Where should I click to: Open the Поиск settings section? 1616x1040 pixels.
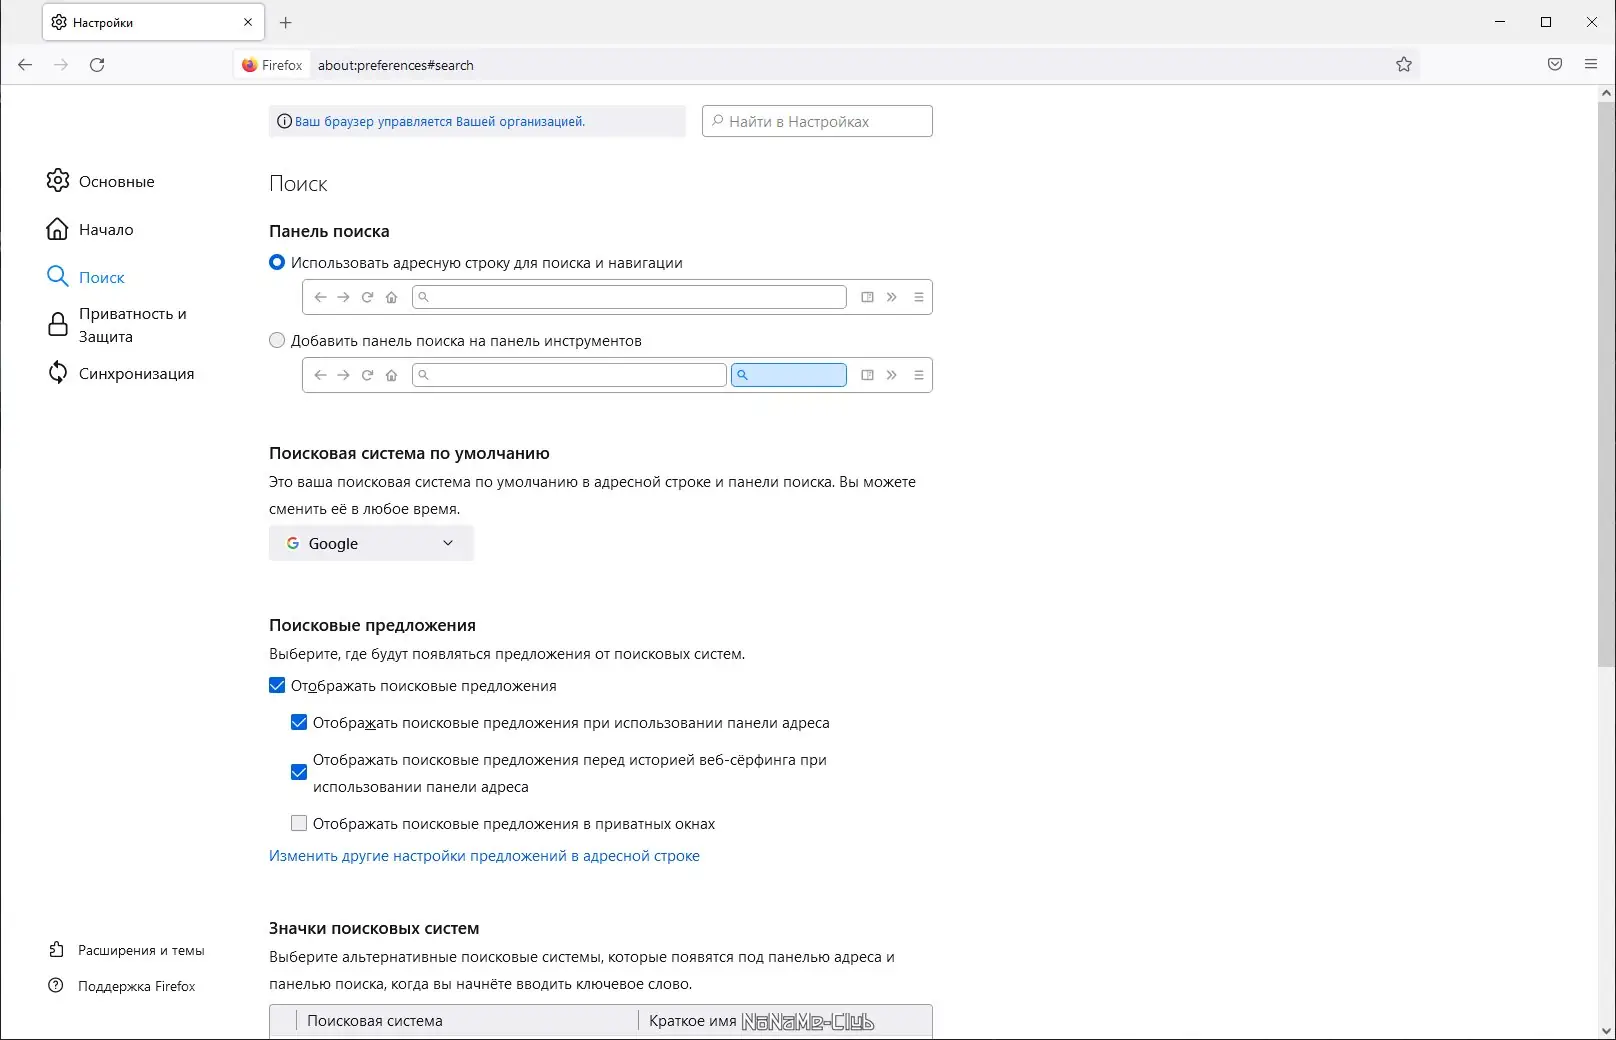click(x=102, y=277)
